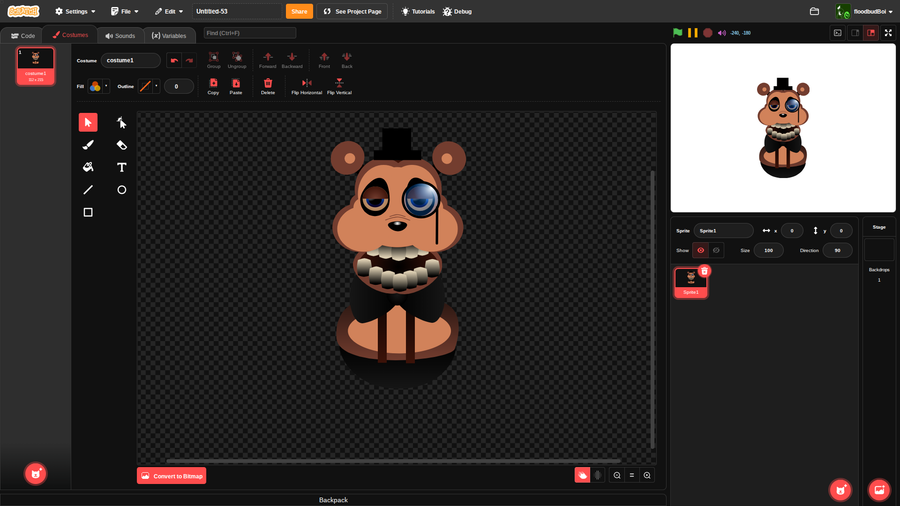Hide the sprite with crossed-eye icon

[x=716, y=250]
